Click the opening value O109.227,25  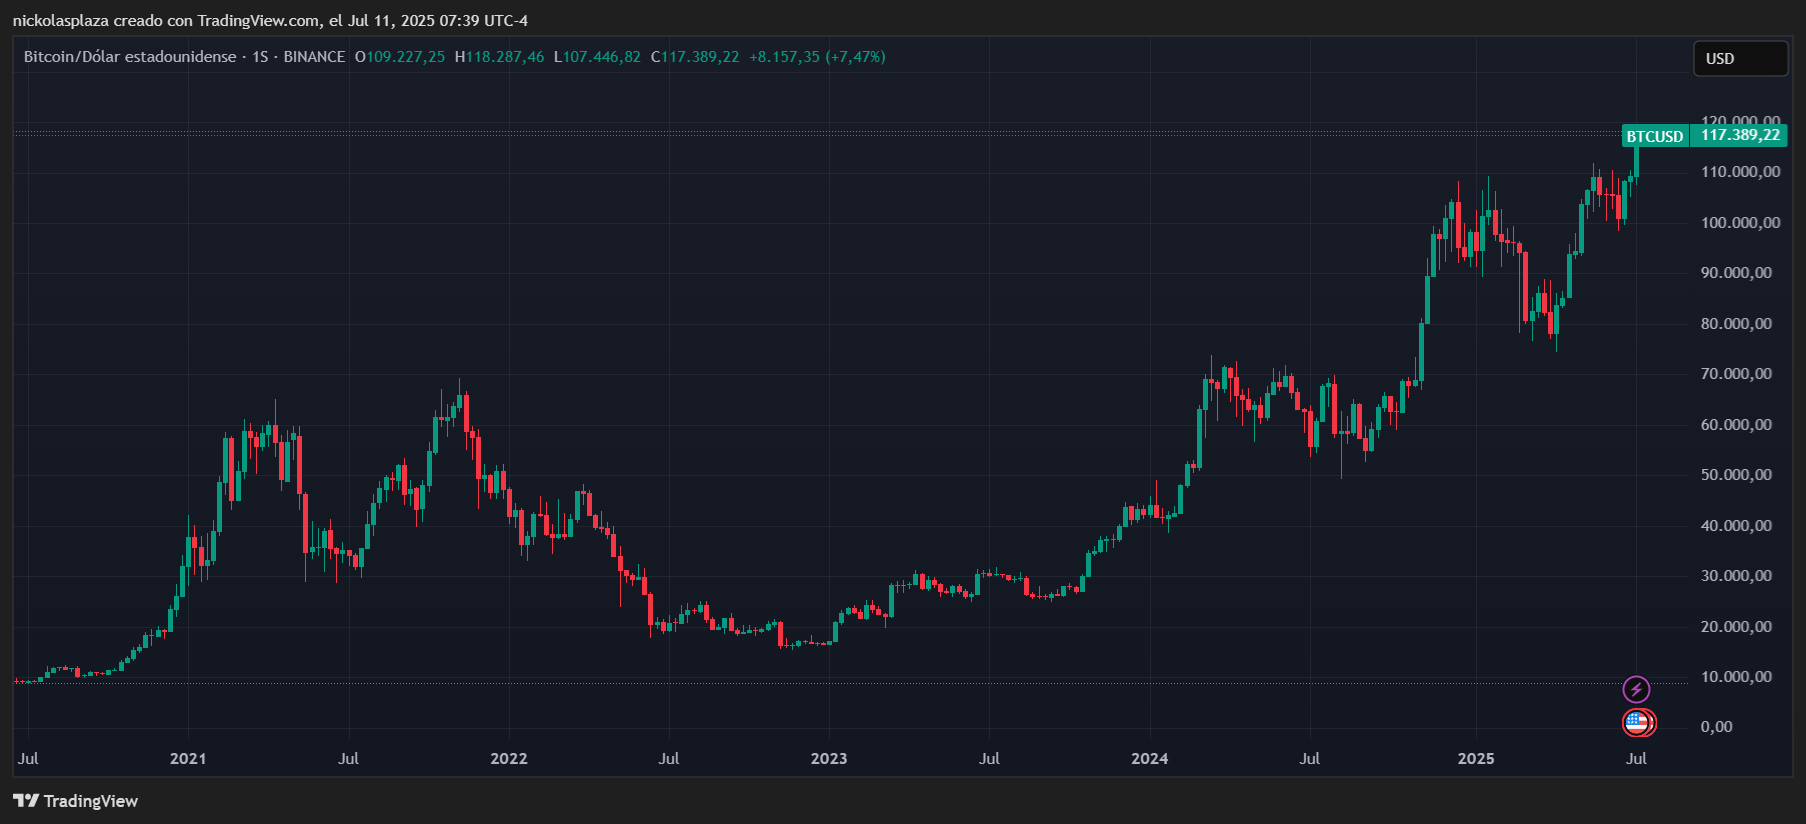coord(400,57)
